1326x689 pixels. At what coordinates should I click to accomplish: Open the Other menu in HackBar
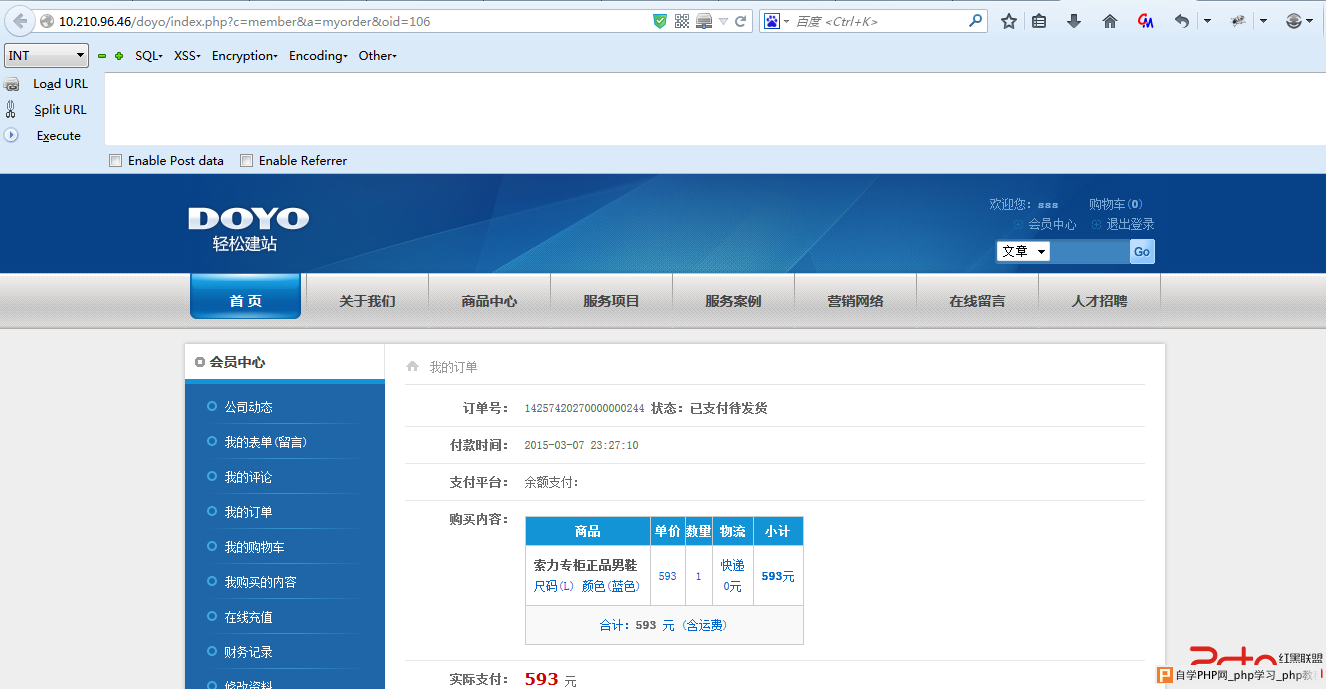coord(378,56)
